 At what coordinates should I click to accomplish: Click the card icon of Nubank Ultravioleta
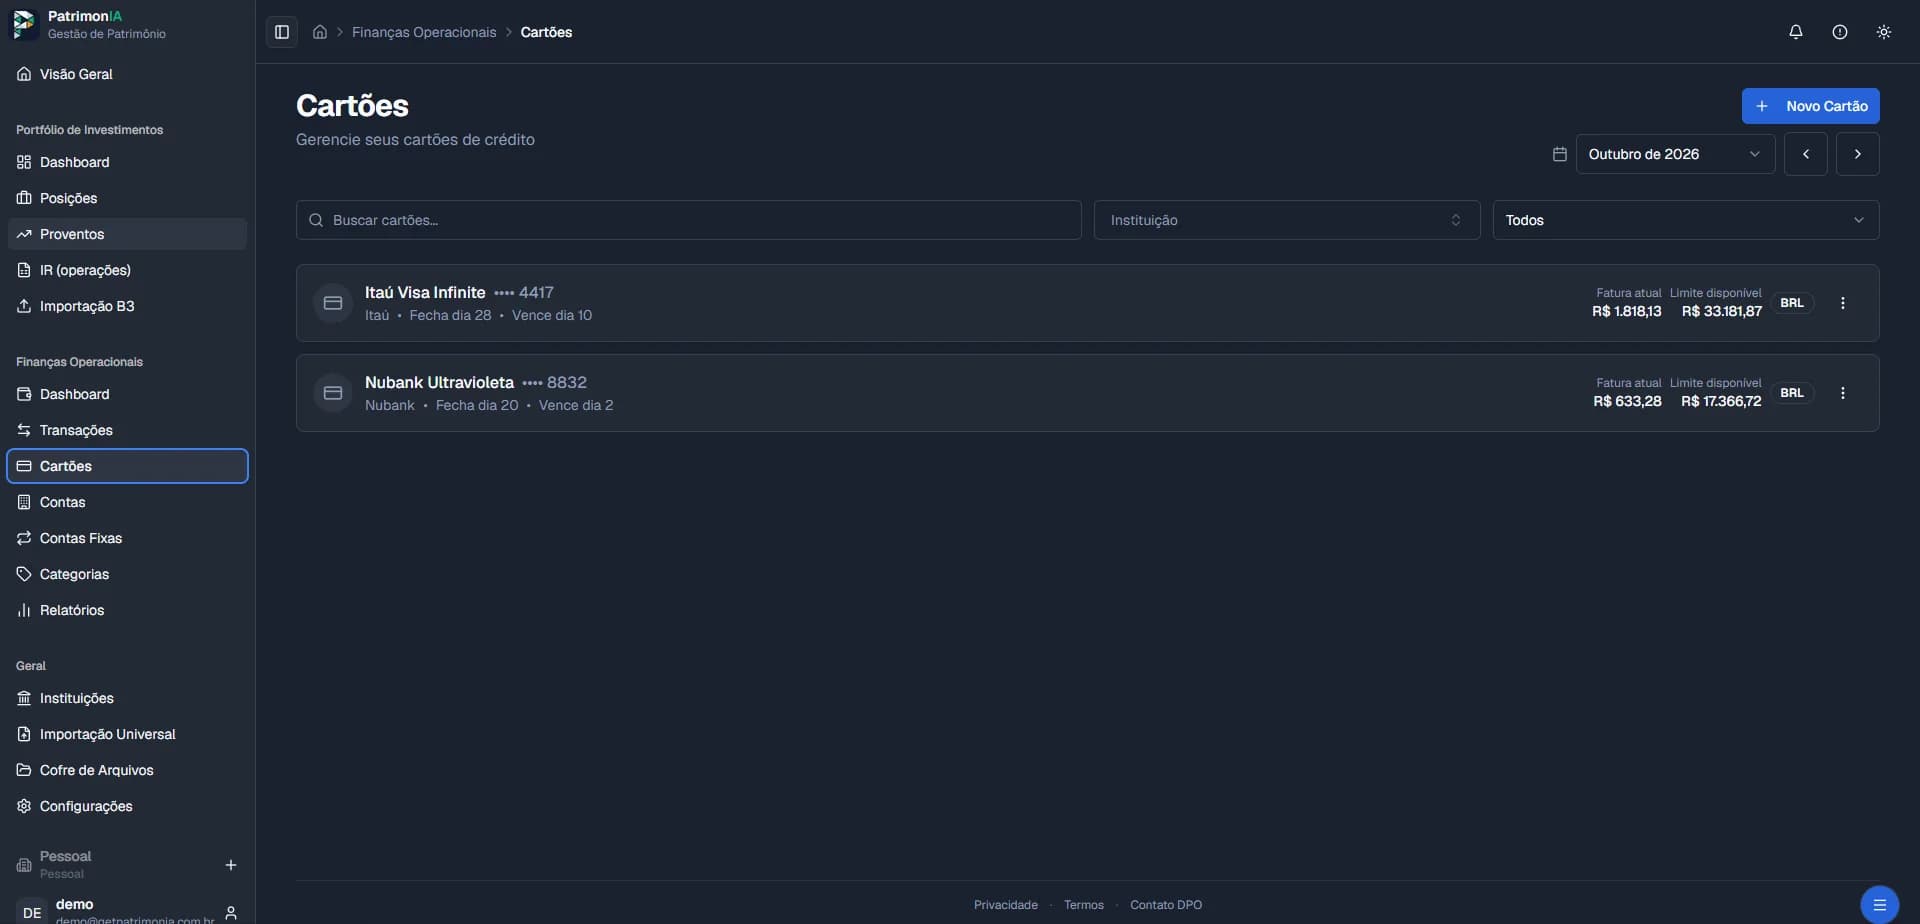333,393
